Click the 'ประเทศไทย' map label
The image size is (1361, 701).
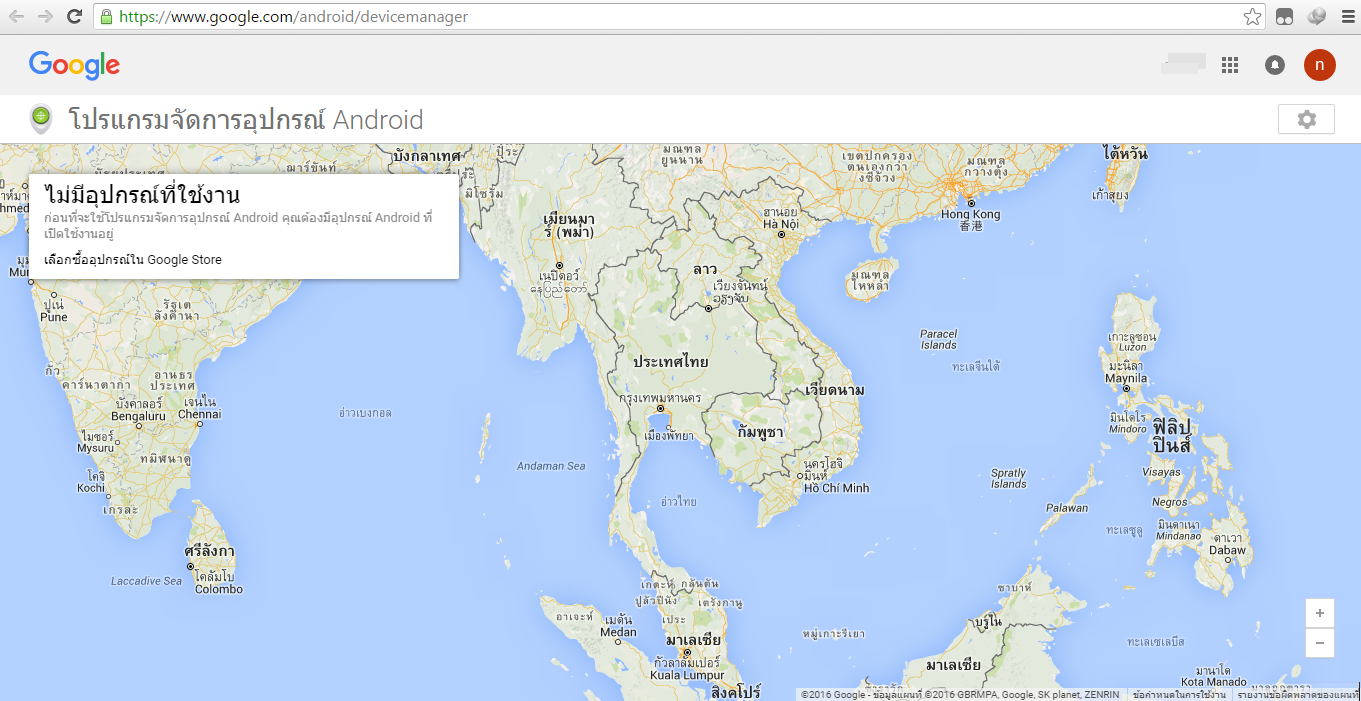click(x=670, y=362)
